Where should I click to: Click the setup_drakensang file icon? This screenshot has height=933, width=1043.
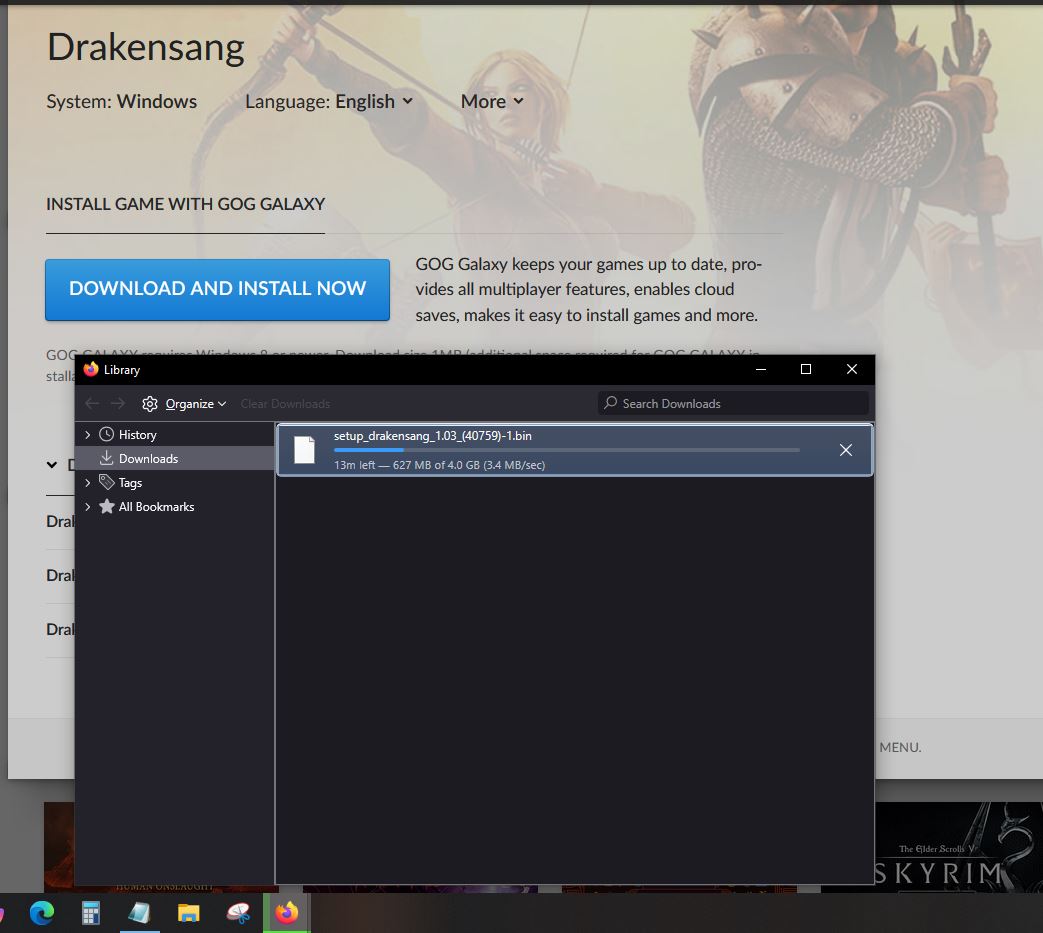305,450
